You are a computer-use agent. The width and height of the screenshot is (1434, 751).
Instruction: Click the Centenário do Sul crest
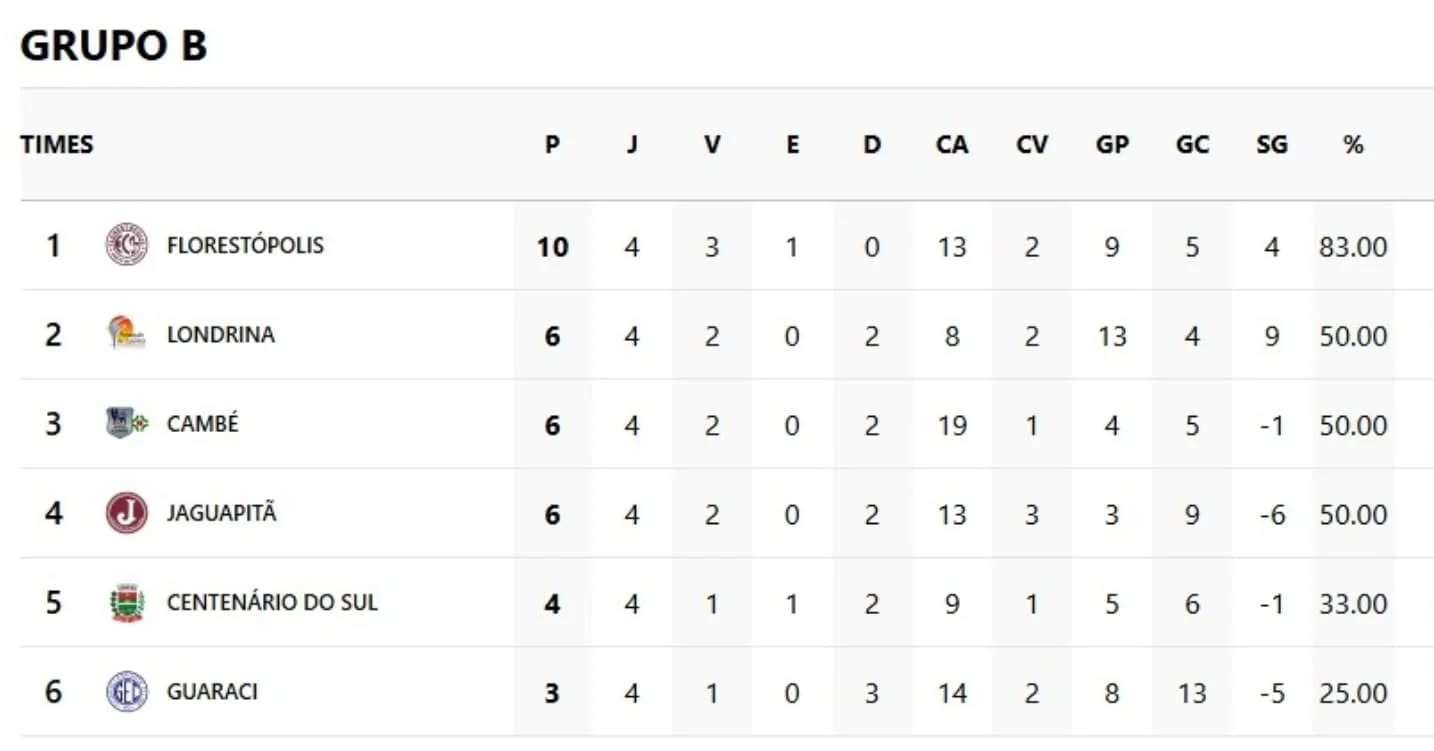(x=127, y=603)
